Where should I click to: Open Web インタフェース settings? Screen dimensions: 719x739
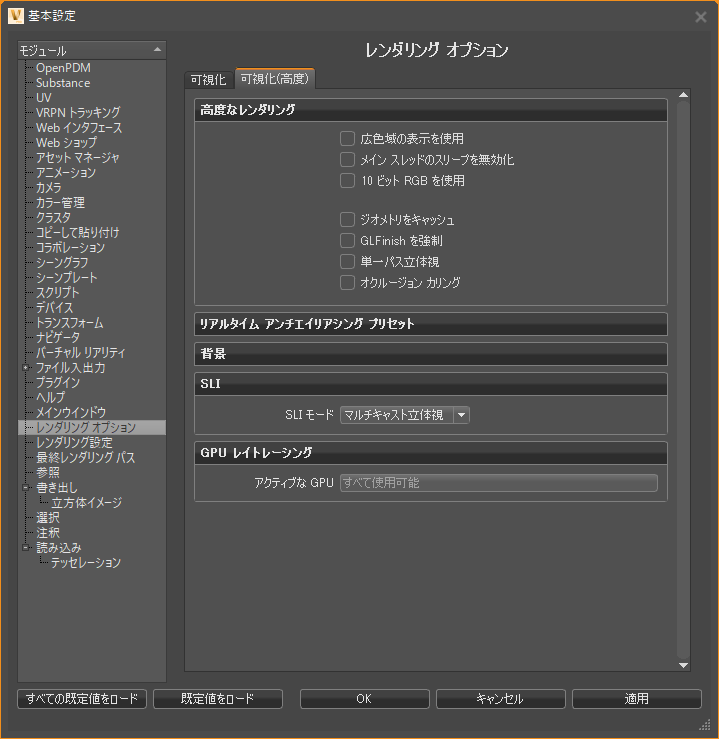coord(79,128)
